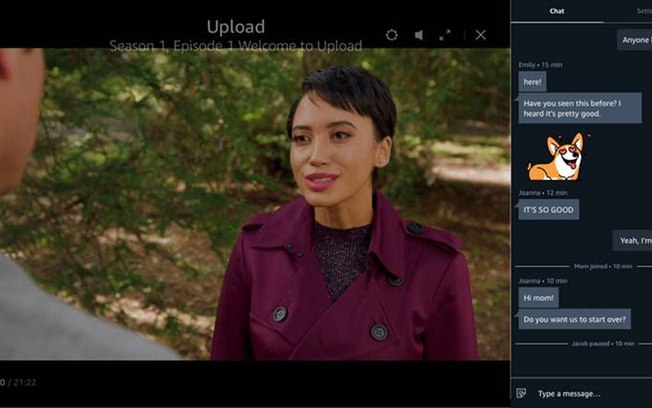Click Emily's "here!" message bubble
This screenshot has width=652, height=408.
click(x=532, y=82)
